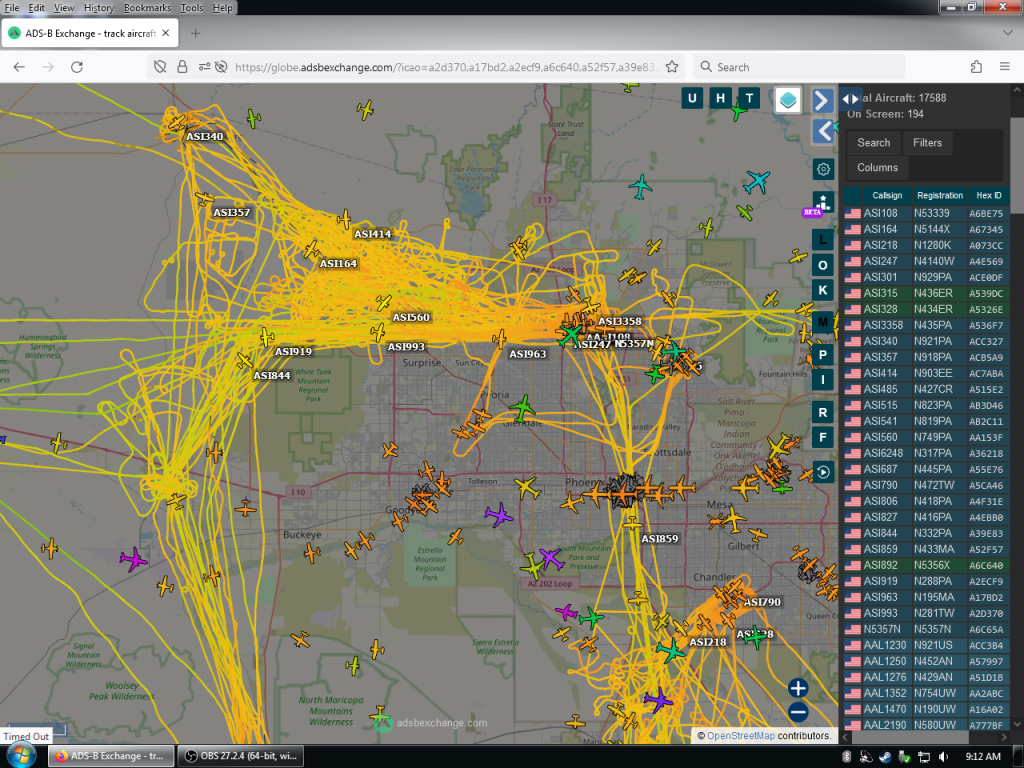The height and width of the screenshot is (768, 1024).
Task: Click the site padlock icon
Action: (182, 67)
